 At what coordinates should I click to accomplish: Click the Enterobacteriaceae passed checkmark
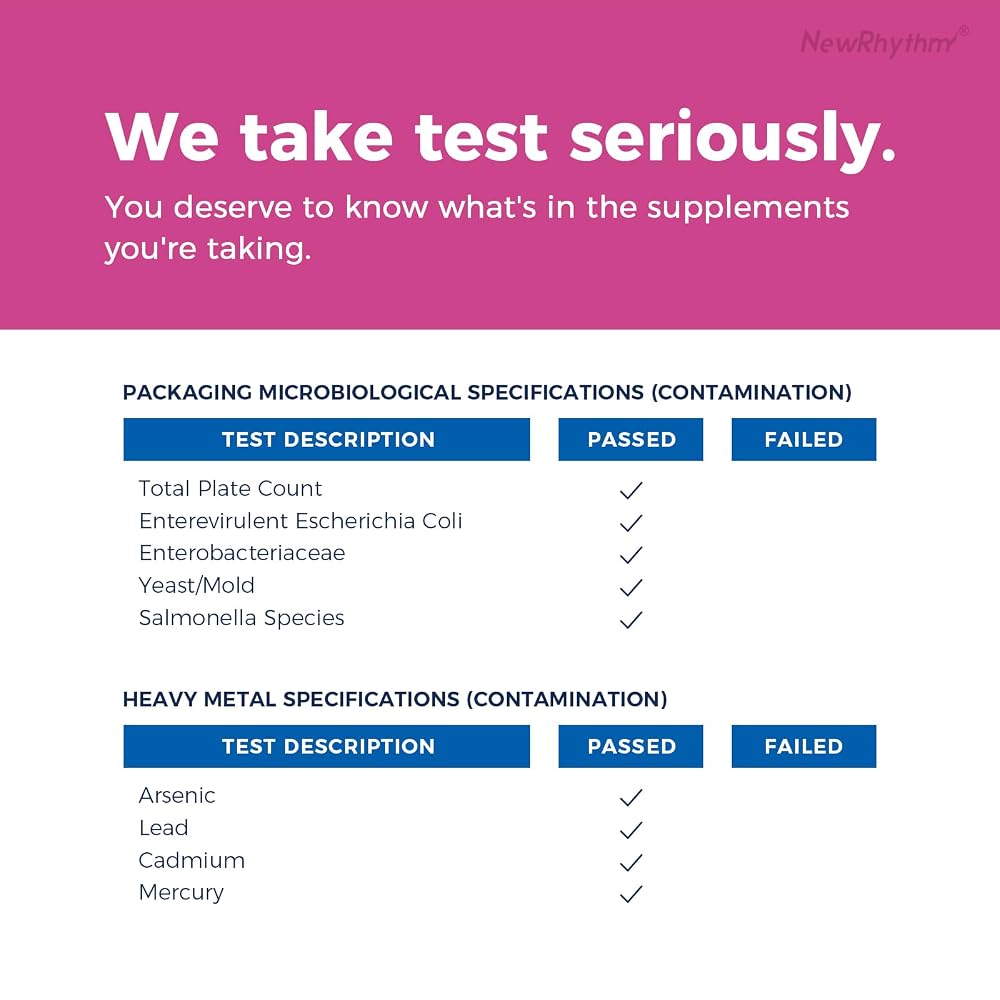[x=631, y=555]
